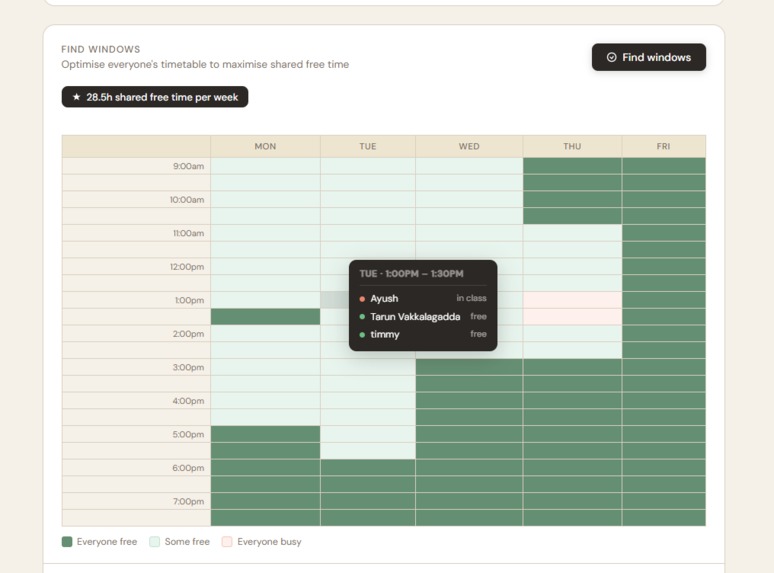Click Tarun Vakkalagadda row in tooltip
This screenshot has height=573, width=774.
(x=423, y=316)
